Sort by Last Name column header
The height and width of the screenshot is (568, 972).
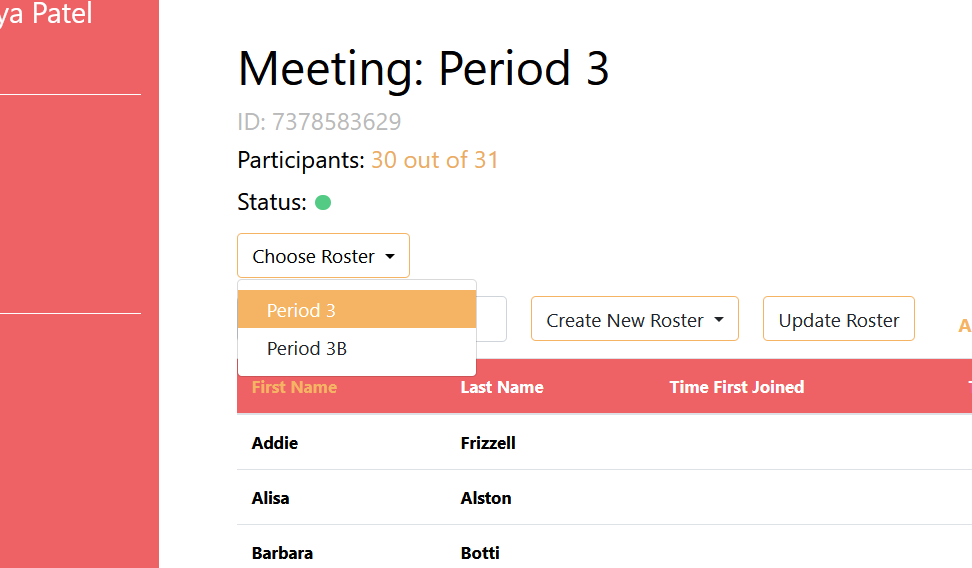pyautogui.click(x=502, y=387)
